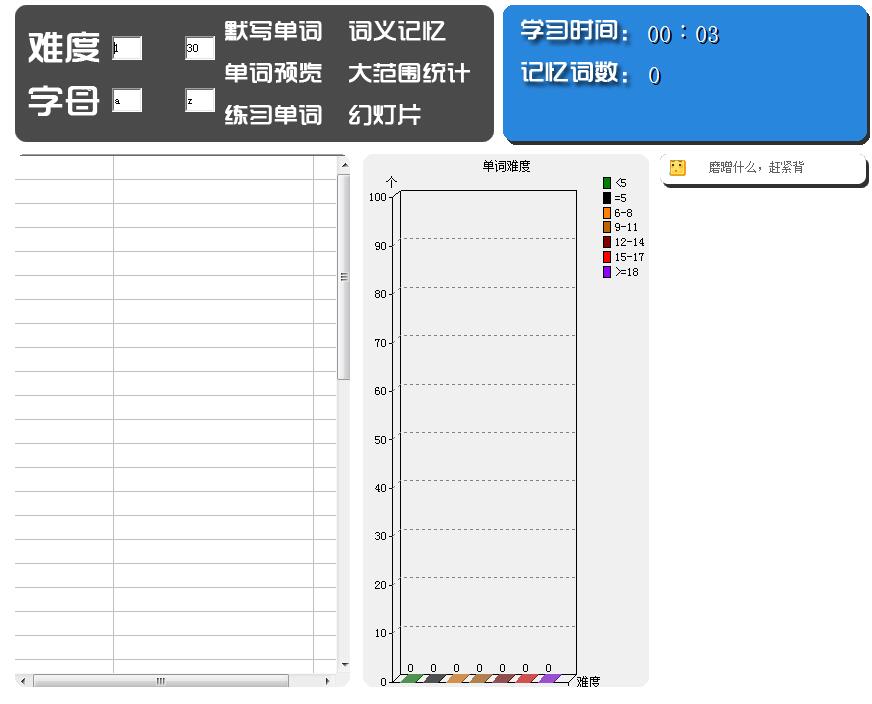872x704 pixels.
Task: Click the difficulty lower bound input showing 1
Action: 127,47
